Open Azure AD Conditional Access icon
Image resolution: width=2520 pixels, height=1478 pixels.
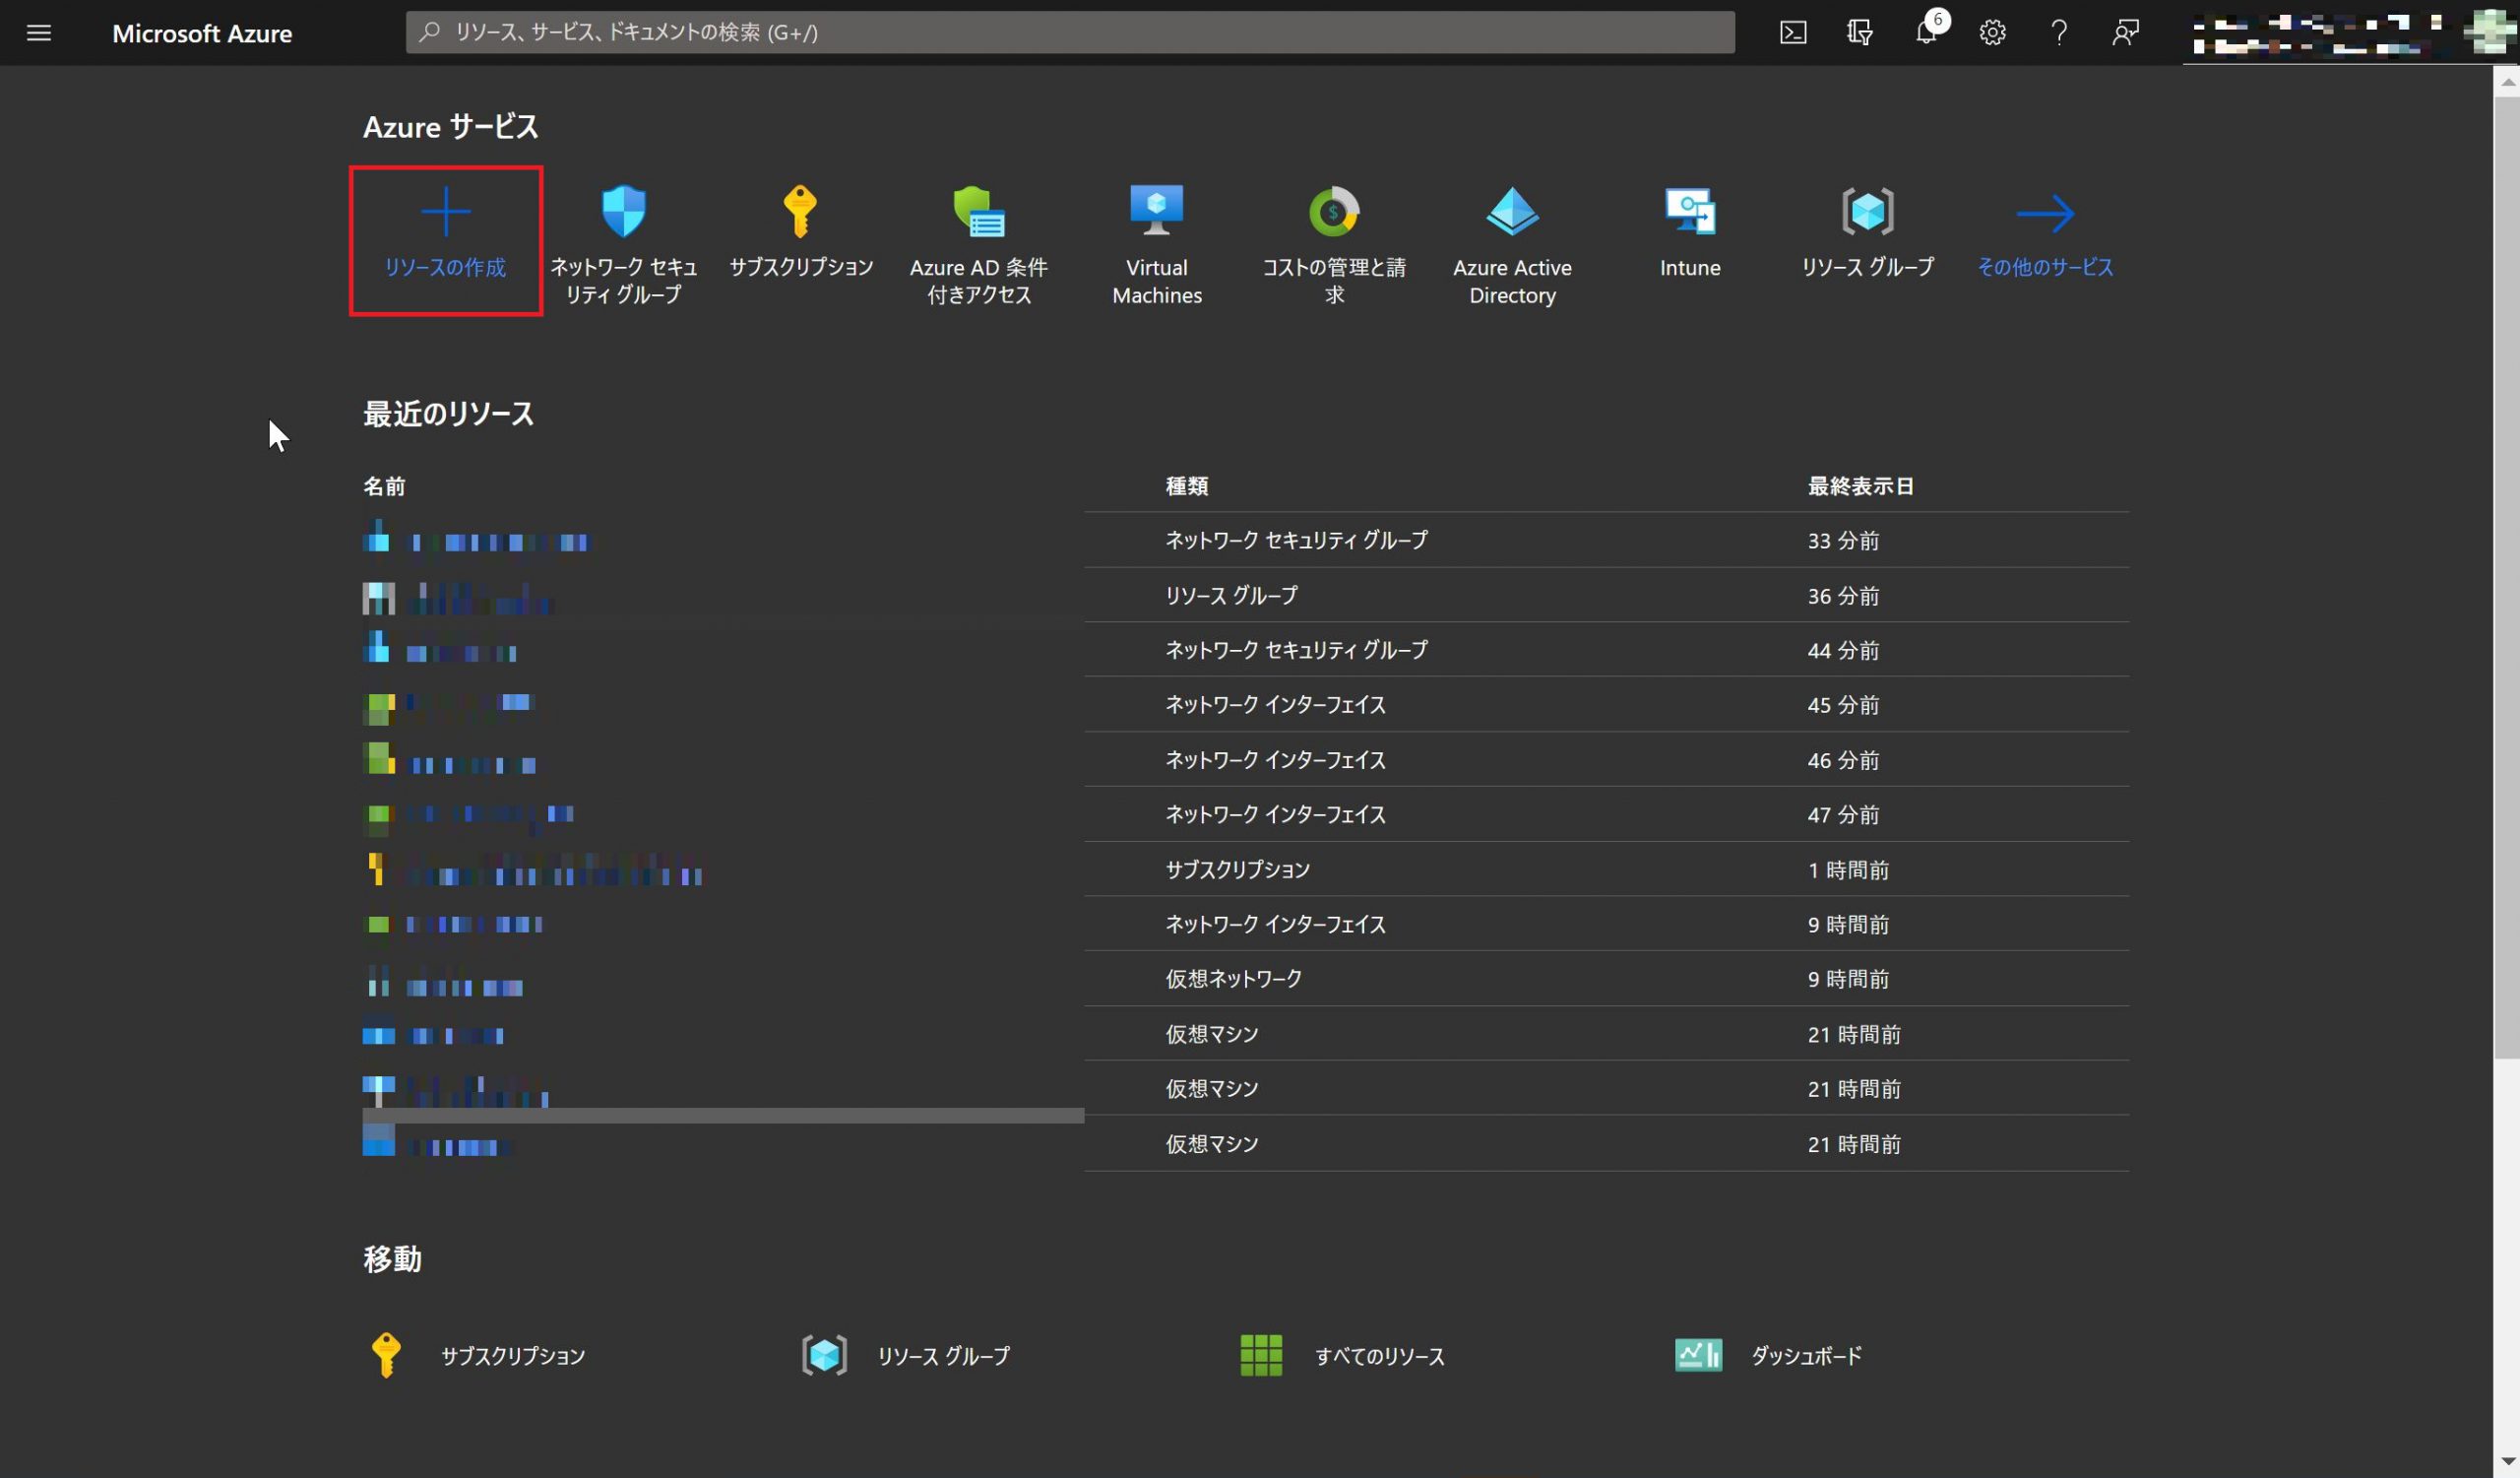(x=978, y=212)
